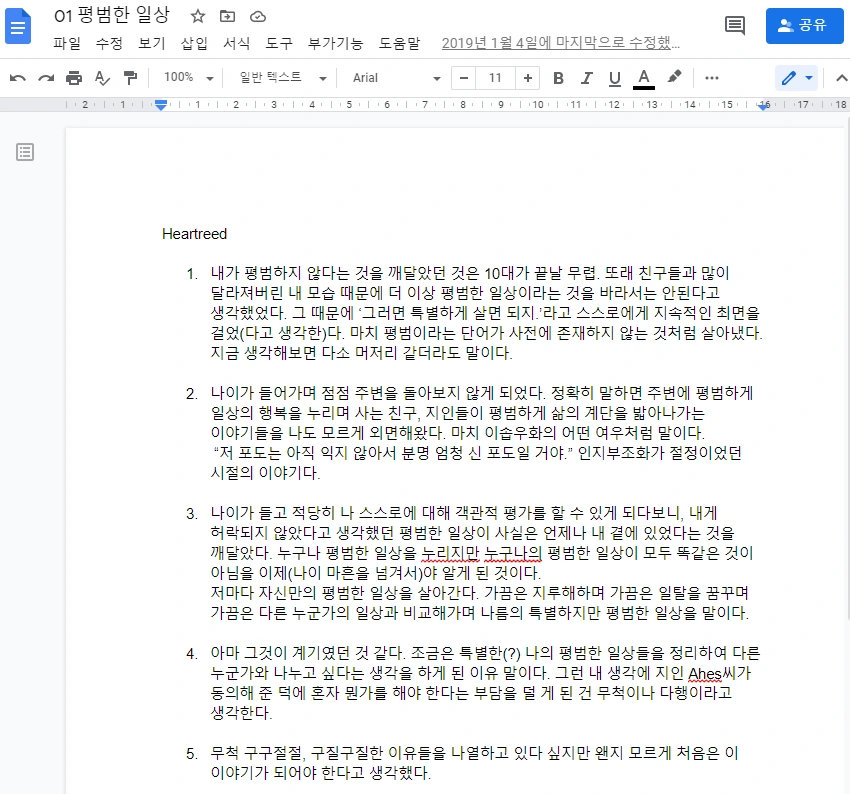Open the more toolbar options ellipsis
Image resolution: width=850 pixels, height=794 pixels.
pos(712,78)
